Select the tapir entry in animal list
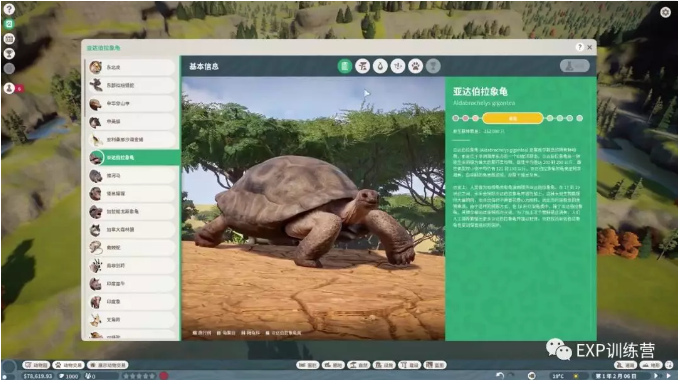Screen dimensions: 678x380 tap(132, 121)
